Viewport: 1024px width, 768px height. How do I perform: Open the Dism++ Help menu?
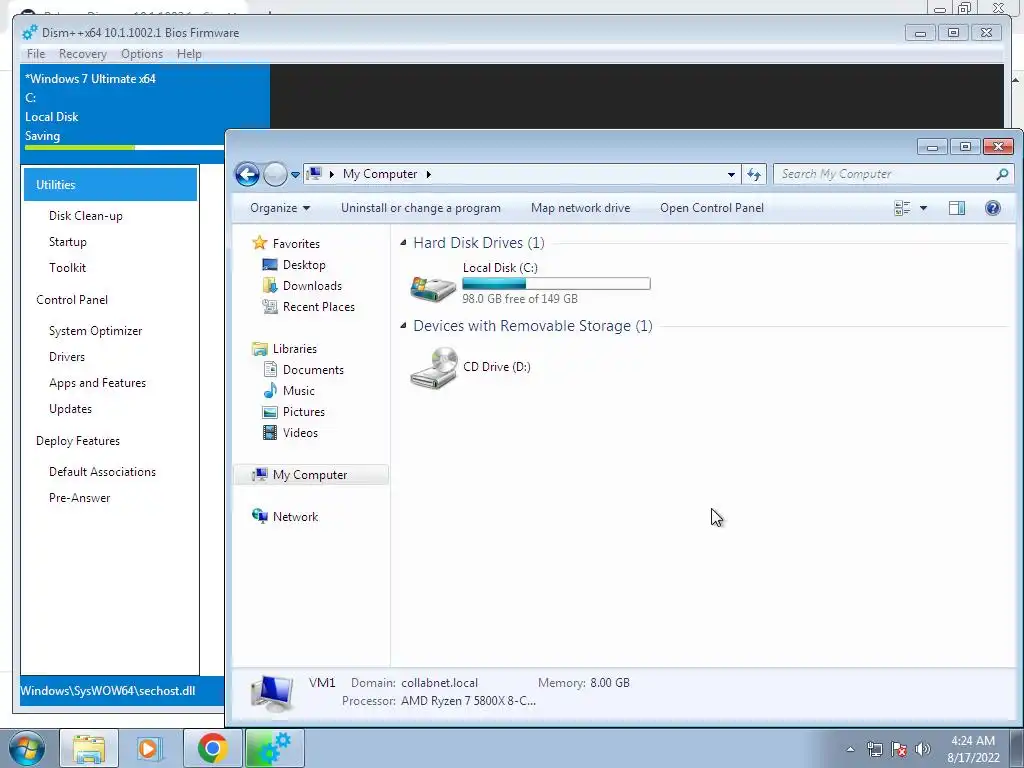[189, 54]
